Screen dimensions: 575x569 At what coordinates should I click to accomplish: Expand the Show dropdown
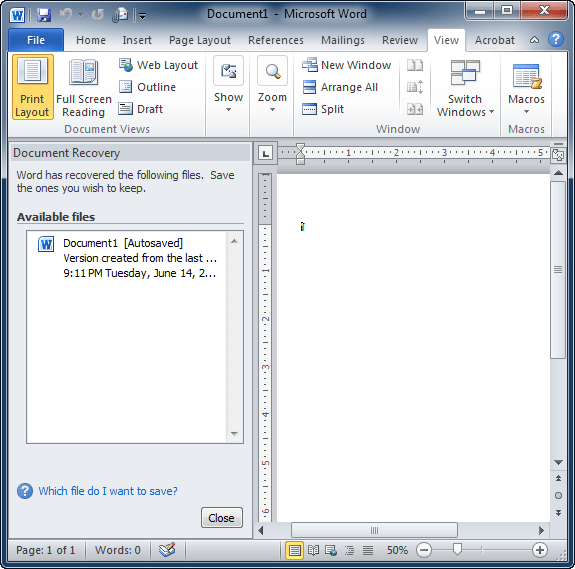point(228,85)
